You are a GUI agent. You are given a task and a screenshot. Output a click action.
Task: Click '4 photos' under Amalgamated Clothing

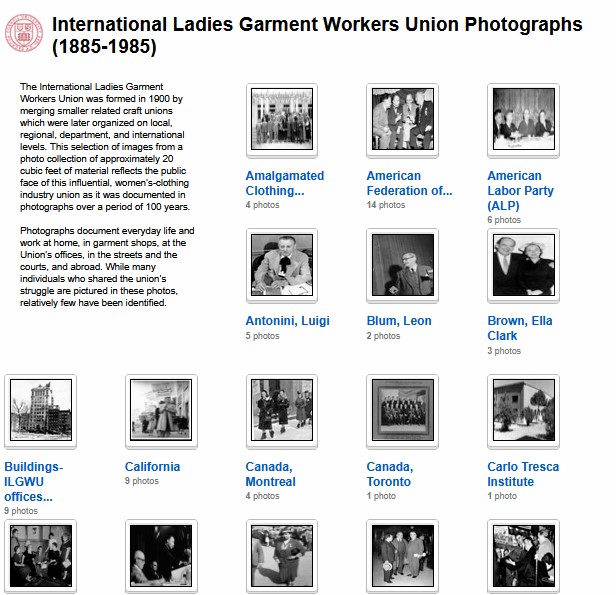click(x=262, y=205)
